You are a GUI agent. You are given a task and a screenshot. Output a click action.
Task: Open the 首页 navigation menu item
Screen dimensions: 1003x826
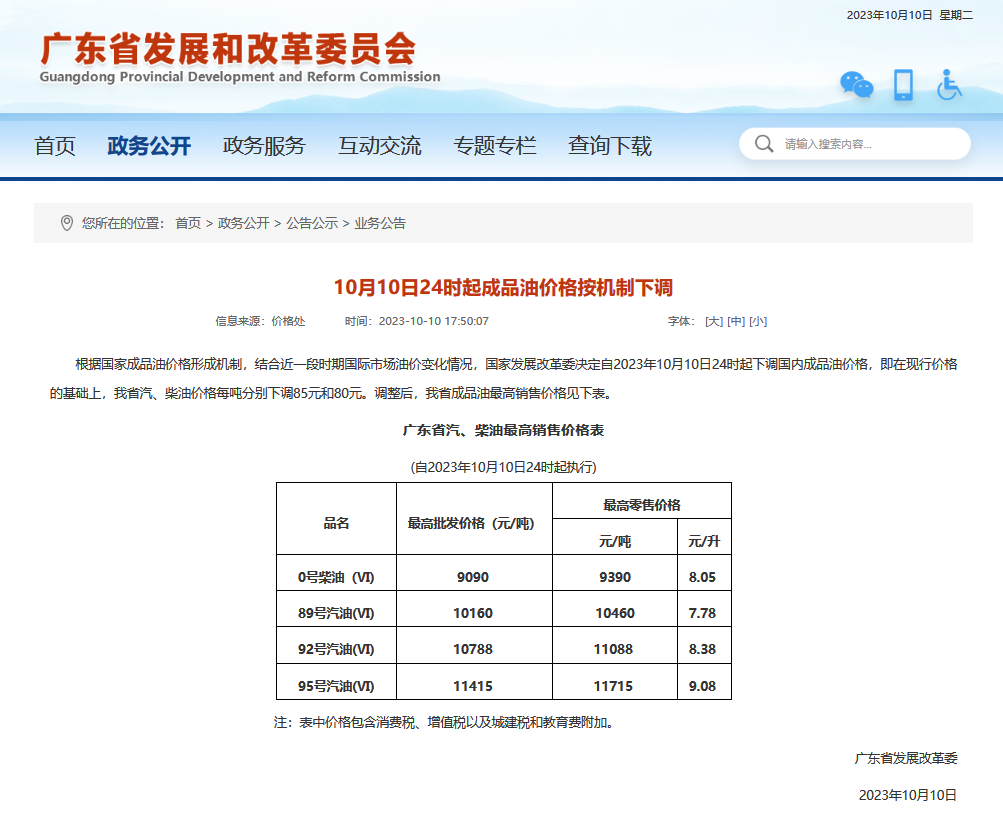[55, 146]
